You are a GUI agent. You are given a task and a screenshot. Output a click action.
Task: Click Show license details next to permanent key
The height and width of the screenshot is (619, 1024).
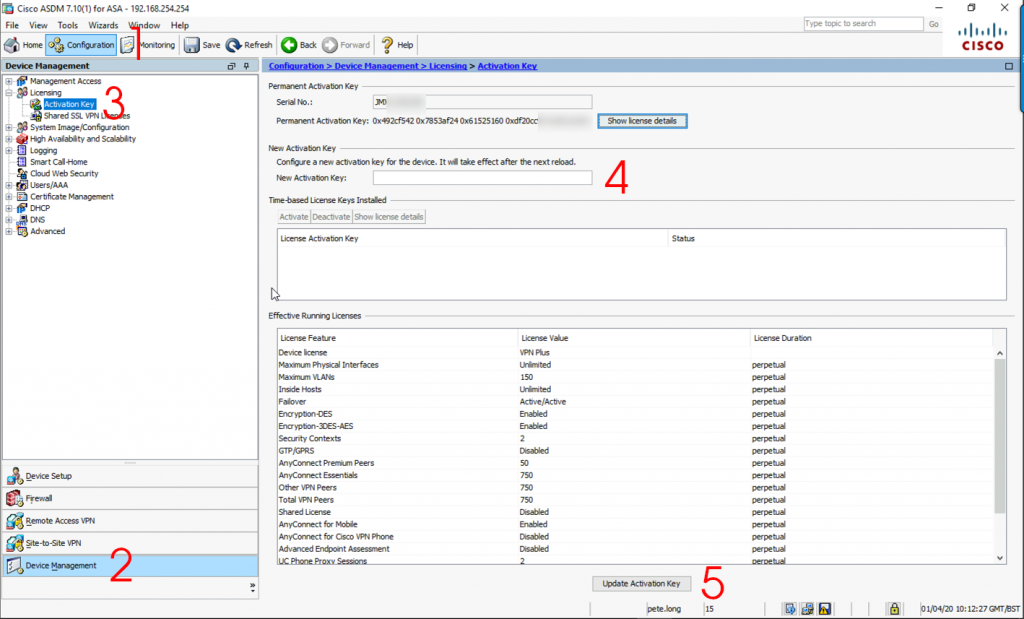642,121
